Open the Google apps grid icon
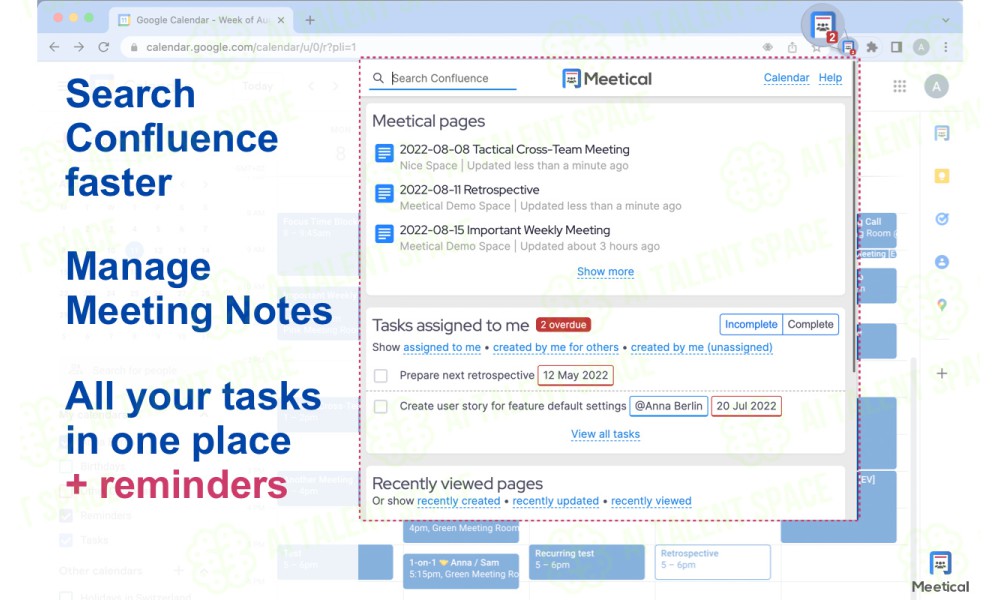The height and width of the screenshot is (600, 1000). click(x=899, y=86)
